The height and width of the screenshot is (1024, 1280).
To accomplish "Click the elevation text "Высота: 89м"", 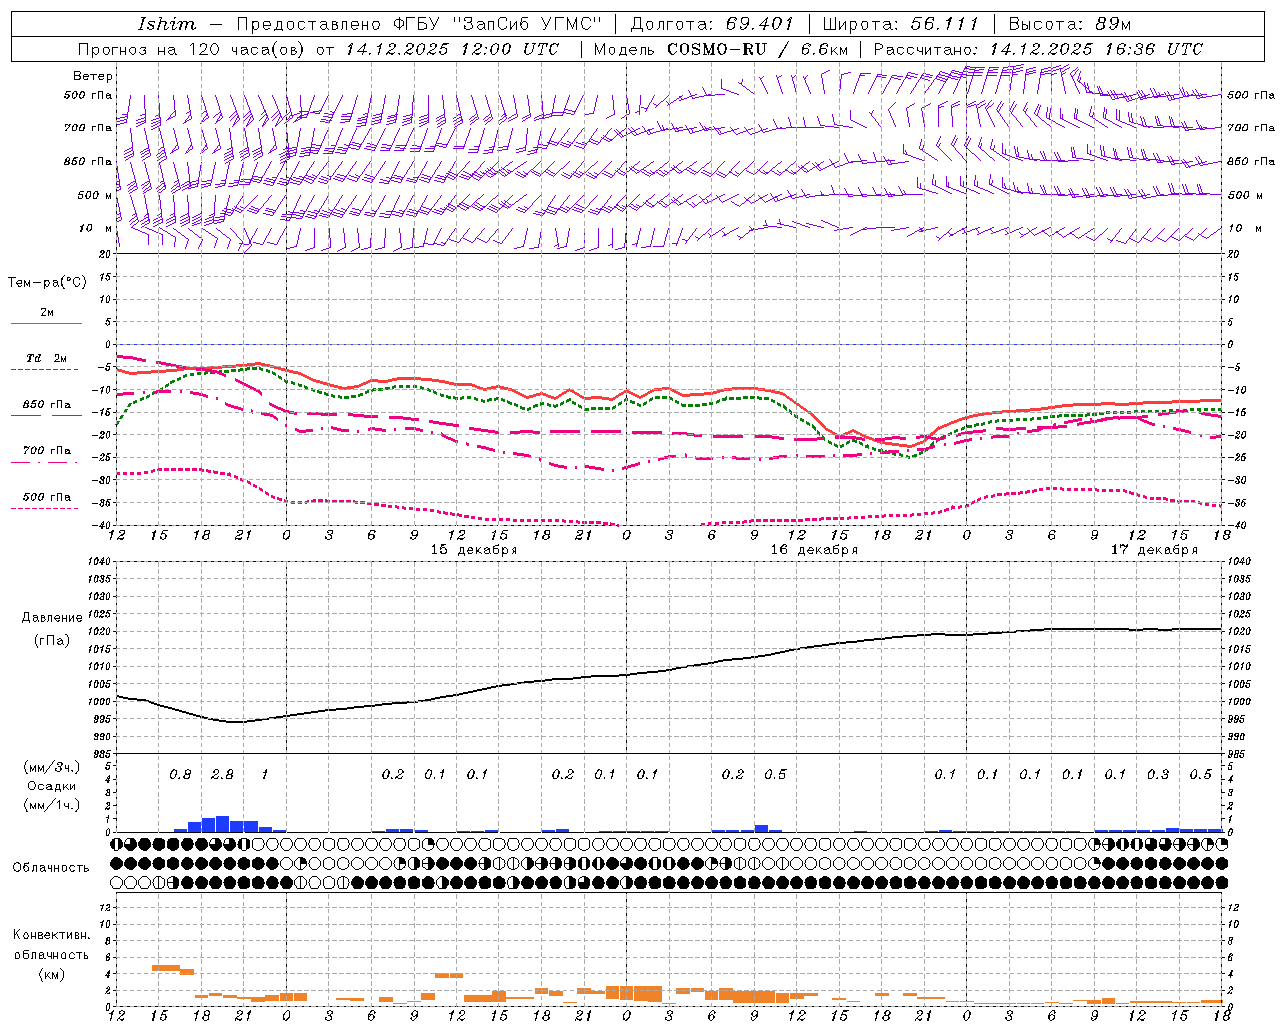I will point(1069,24).
